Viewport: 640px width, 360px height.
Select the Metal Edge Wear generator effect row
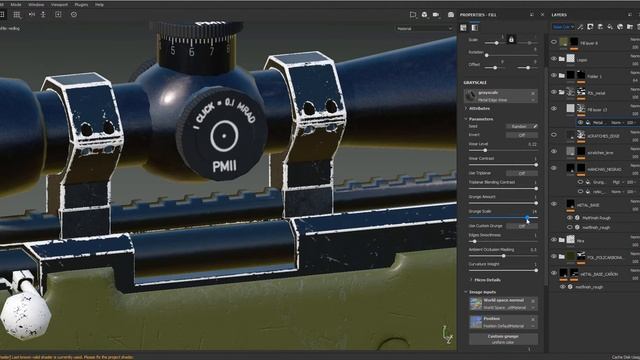(x=607, y=122)
